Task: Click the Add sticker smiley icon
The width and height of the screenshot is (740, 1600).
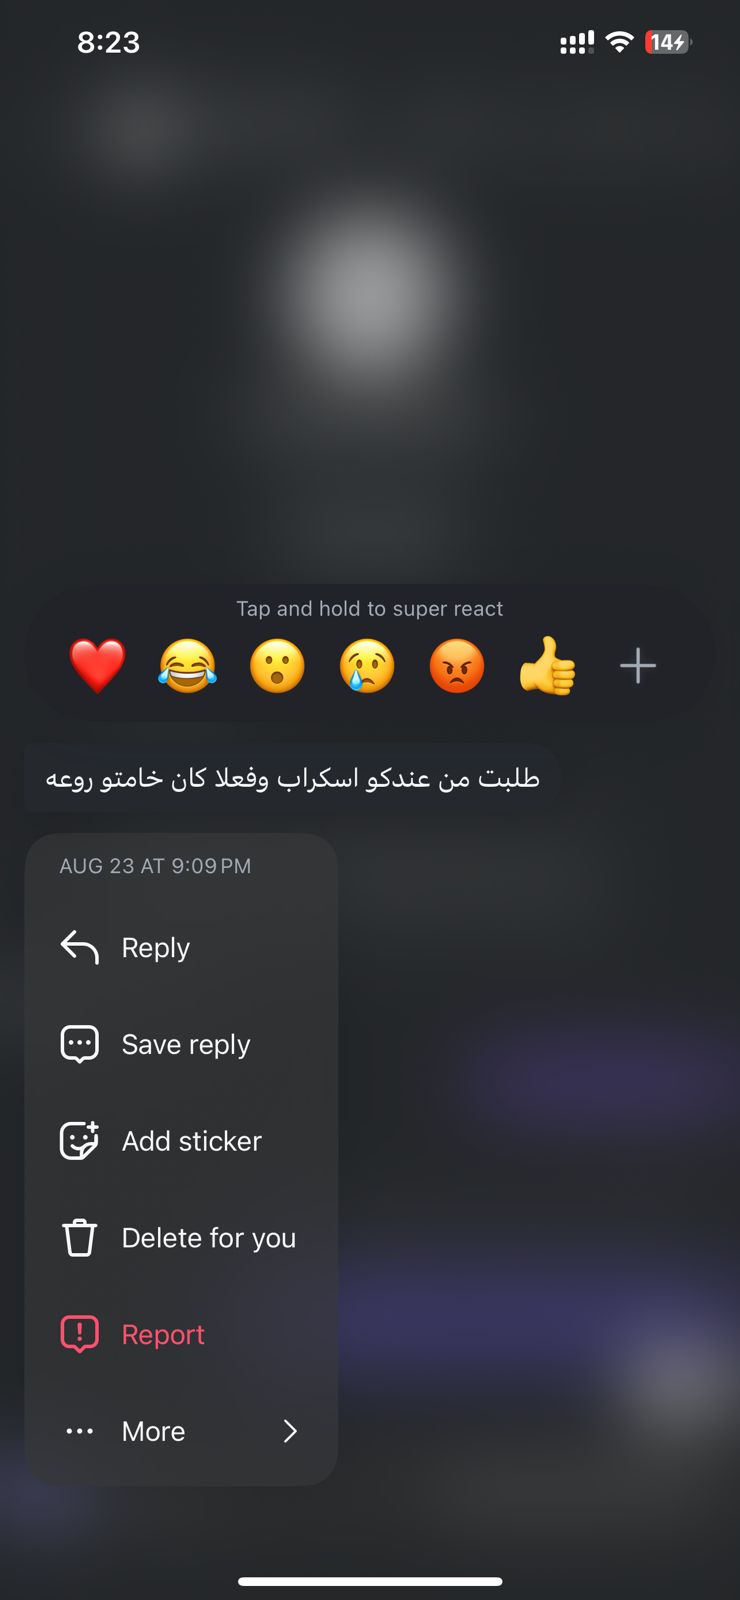Action: 80,1140
